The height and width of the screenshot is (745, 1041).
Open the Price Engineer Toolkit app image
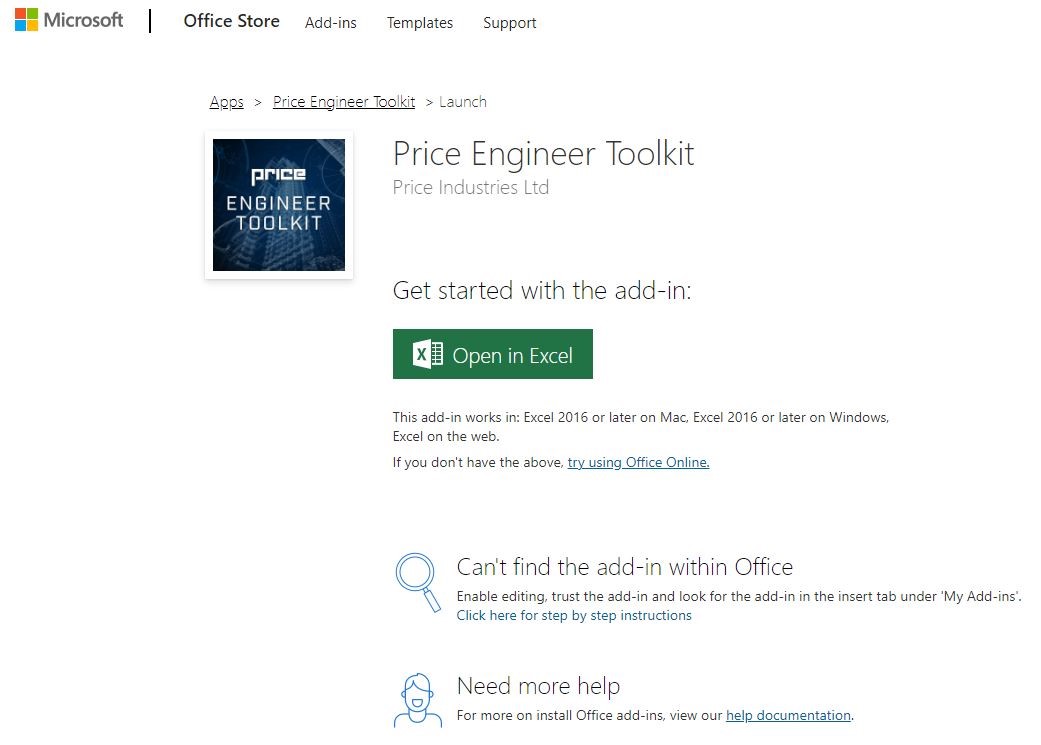coord(279,205)
